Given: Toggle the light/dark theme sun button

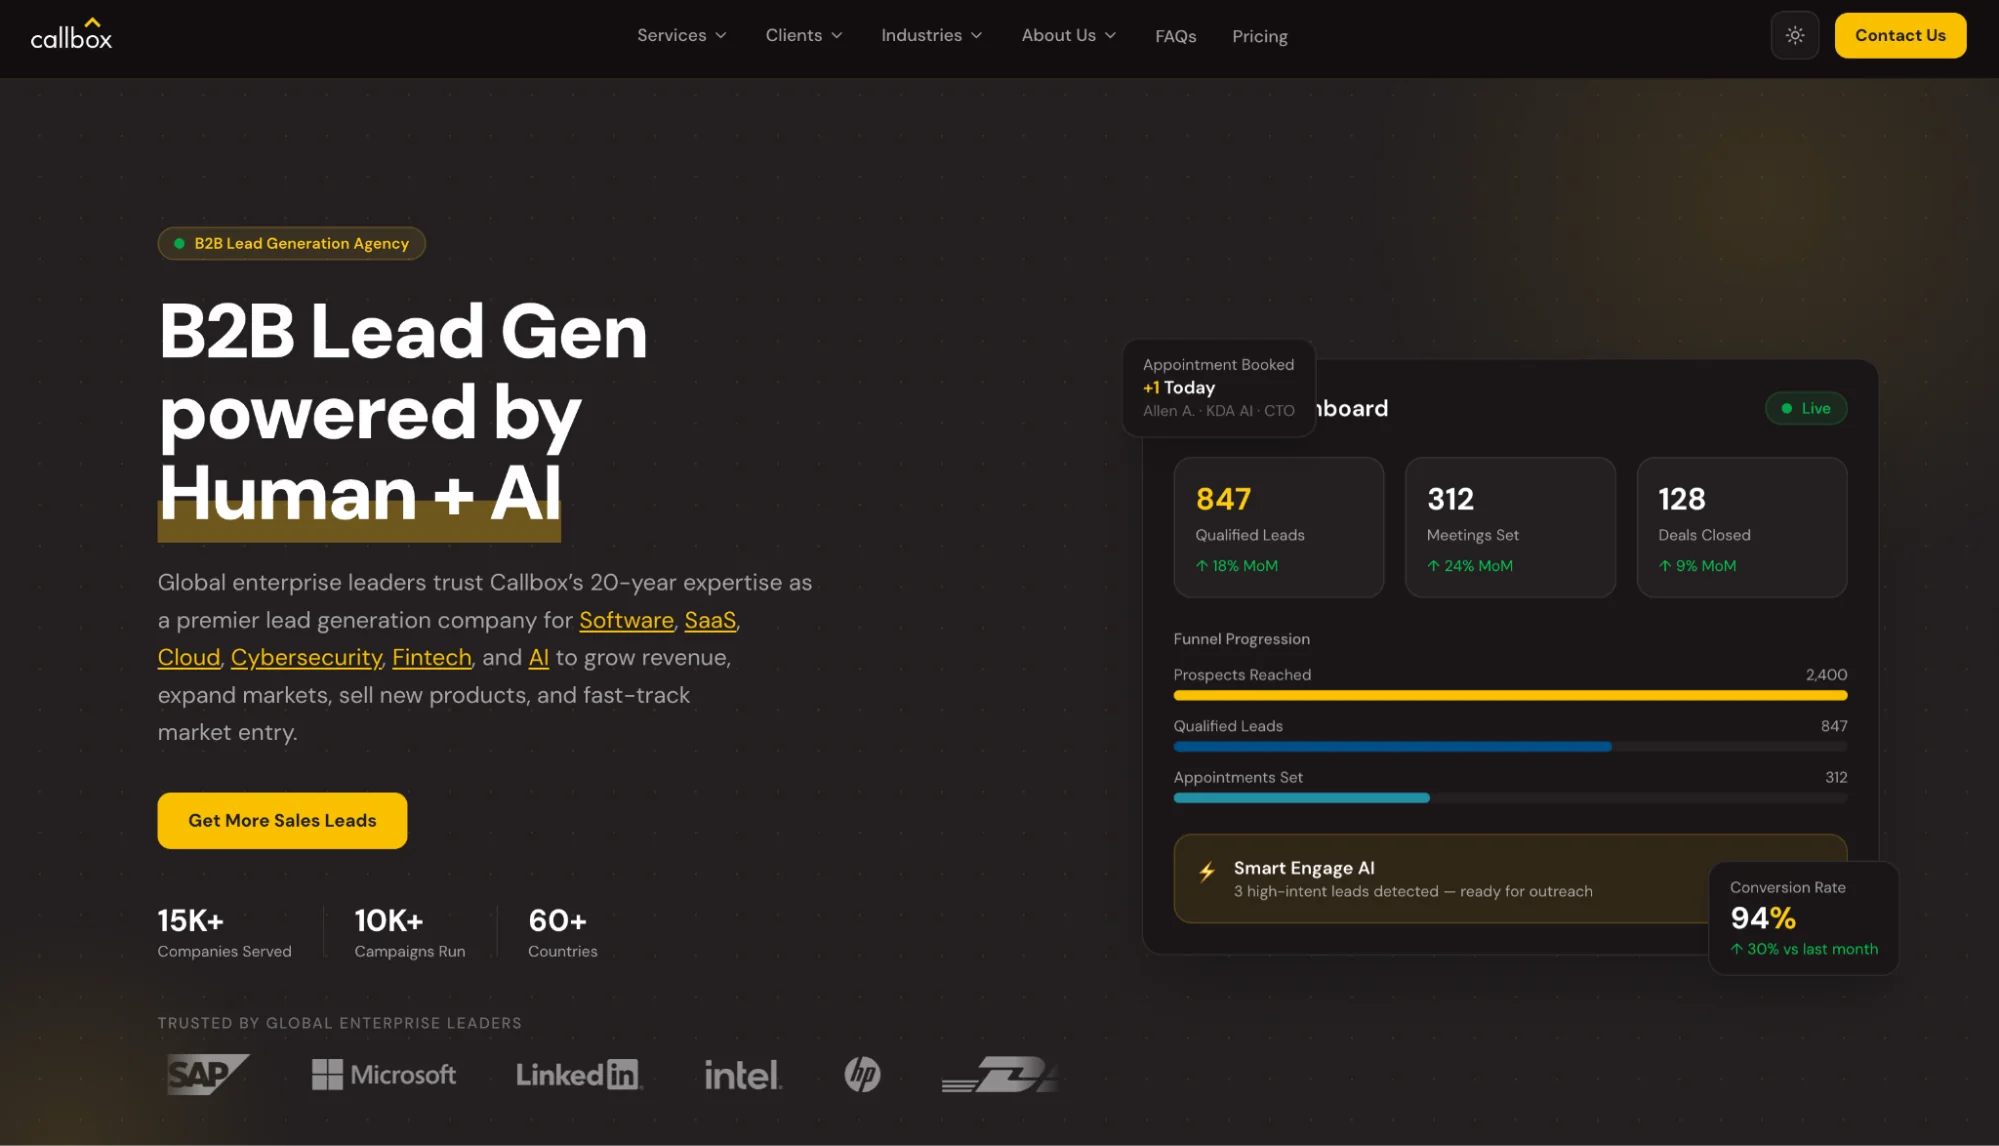Looking at the screenshot, I should click(1795, 35).
